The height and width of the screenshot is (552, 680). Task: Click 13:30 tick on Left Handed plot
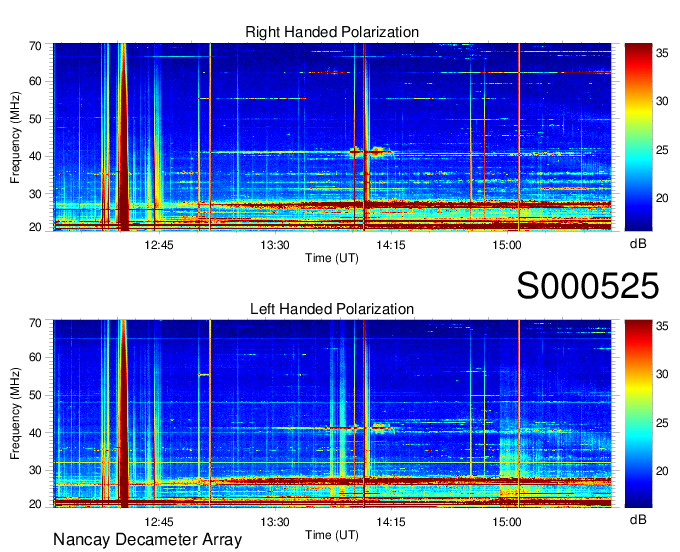point(275,522)
